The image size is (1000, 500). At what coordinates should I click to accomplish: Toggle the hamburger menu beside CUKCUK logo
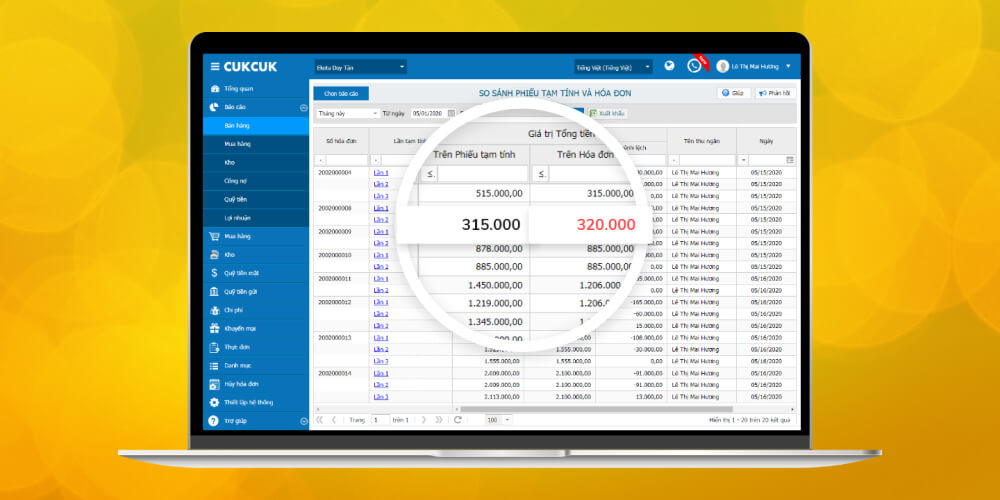point(215,66)
